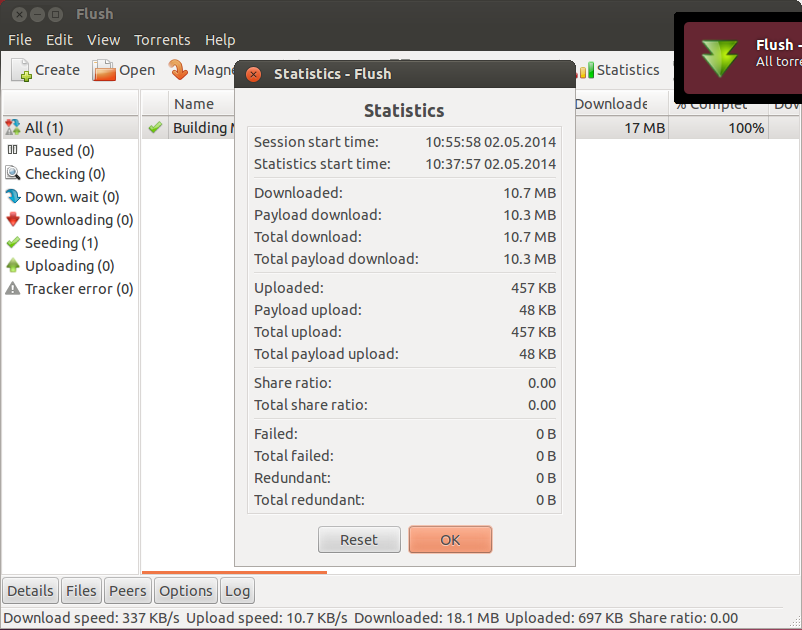802x630 pixels.
Task: Click the Paused filter pause icon
Action: pos(13,150)
